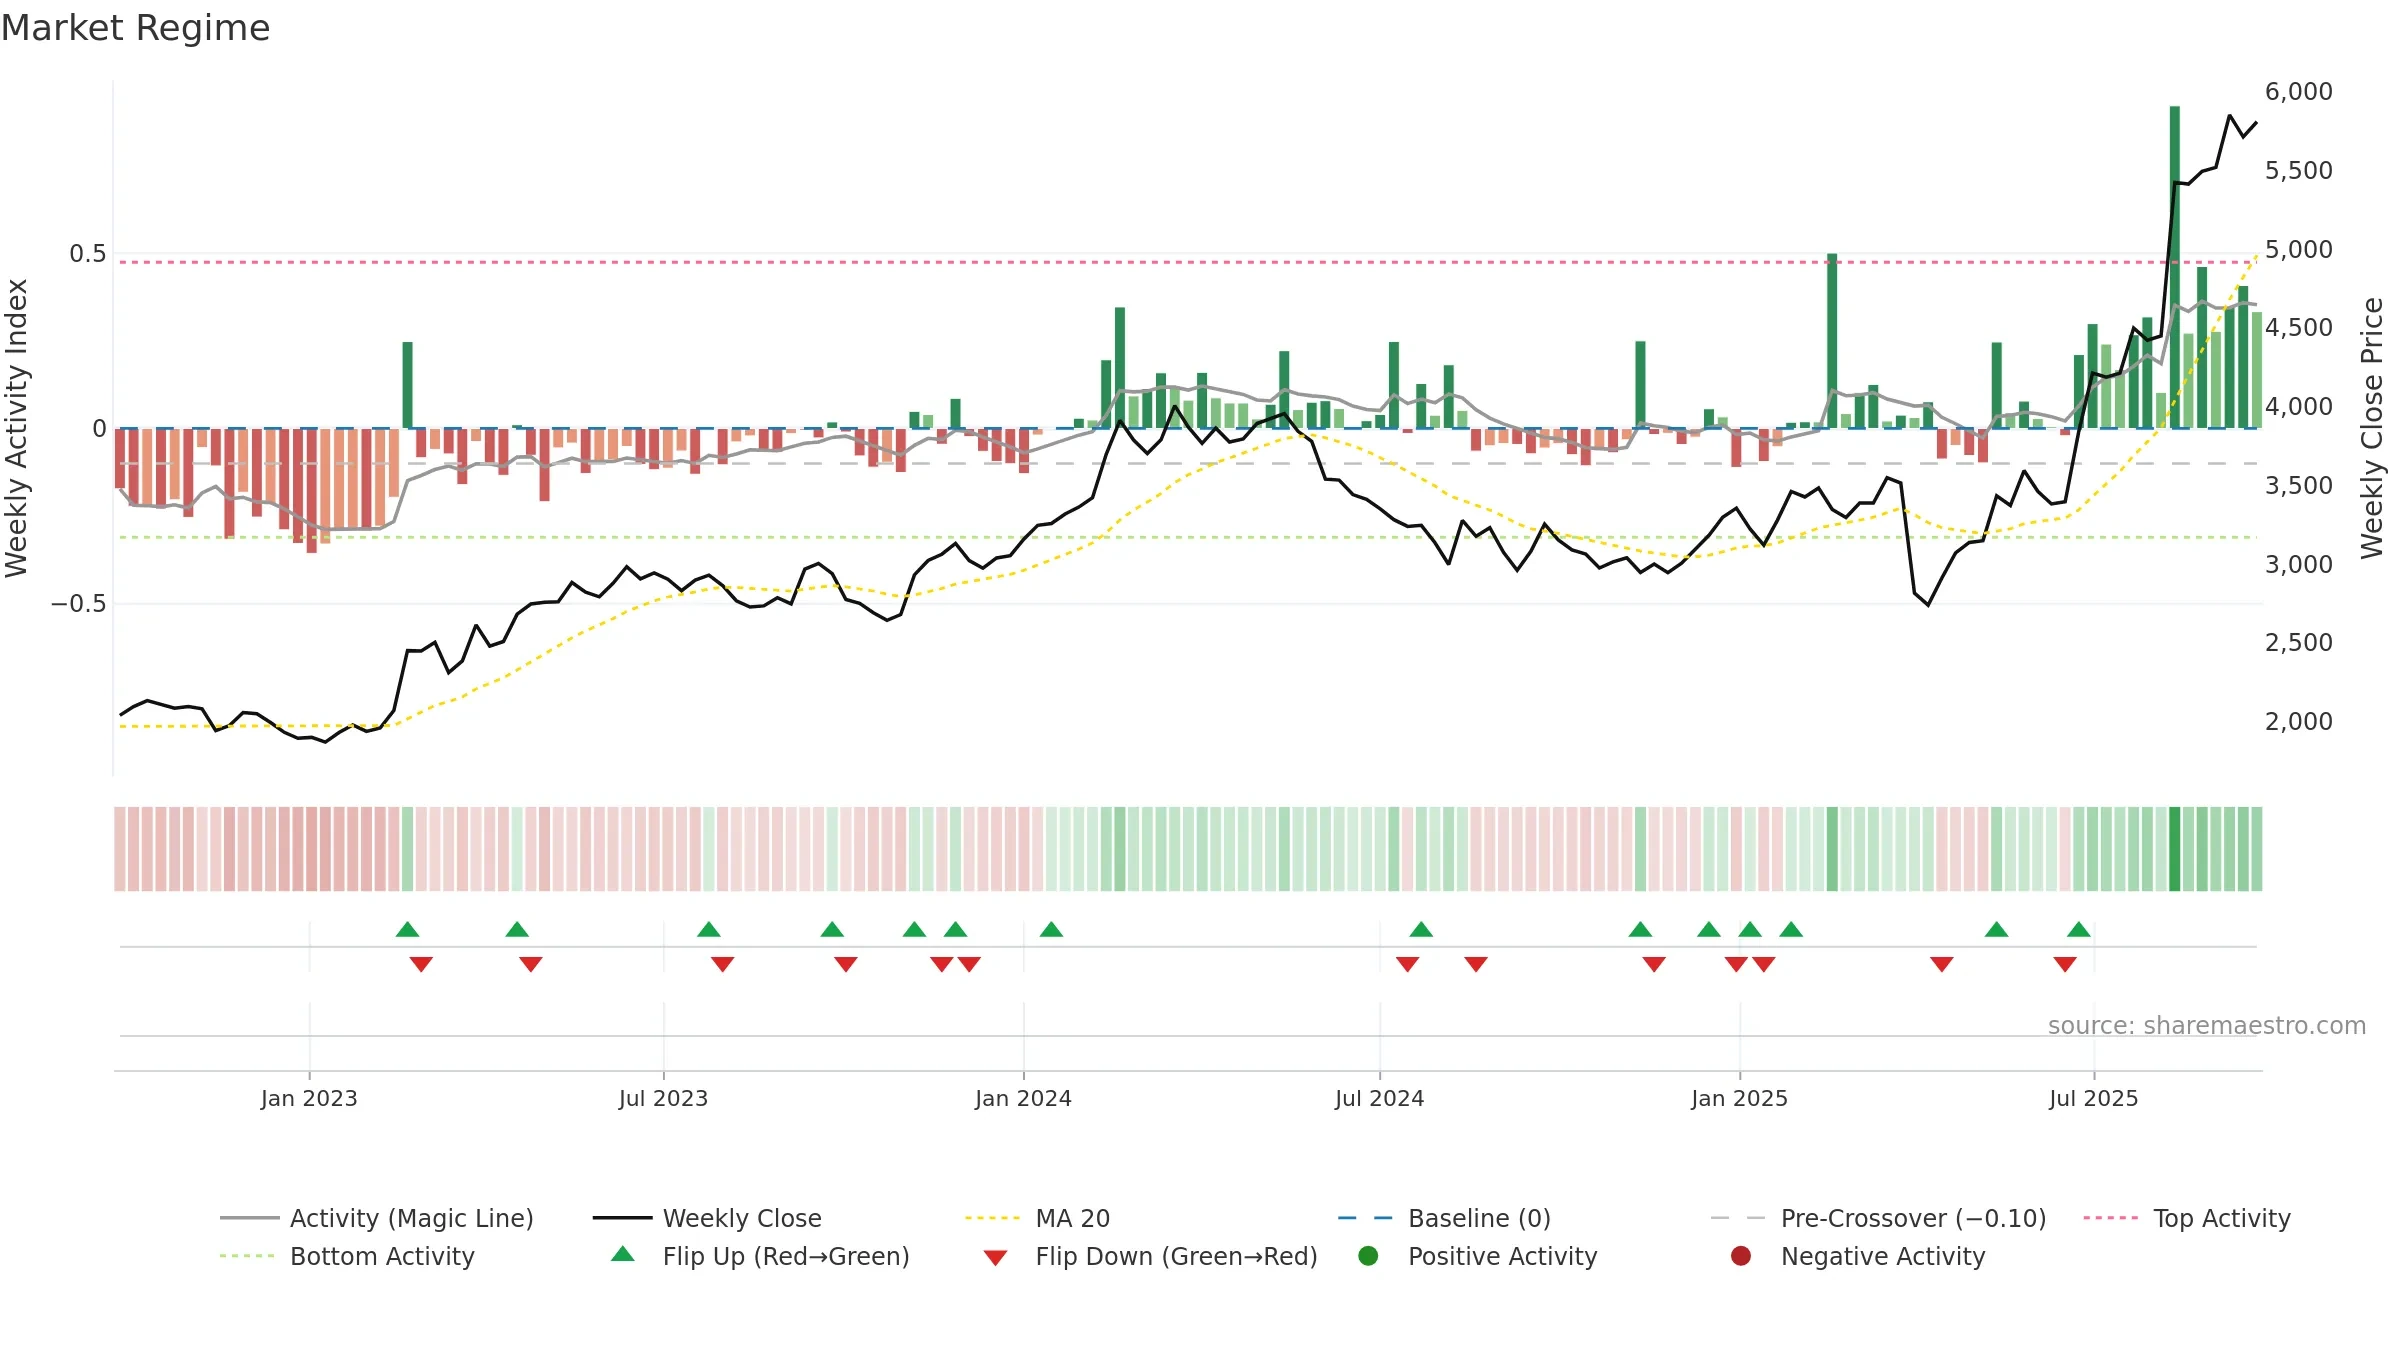
Task: Click the Jan 2024 axis label
Action: [1023, 1098]
